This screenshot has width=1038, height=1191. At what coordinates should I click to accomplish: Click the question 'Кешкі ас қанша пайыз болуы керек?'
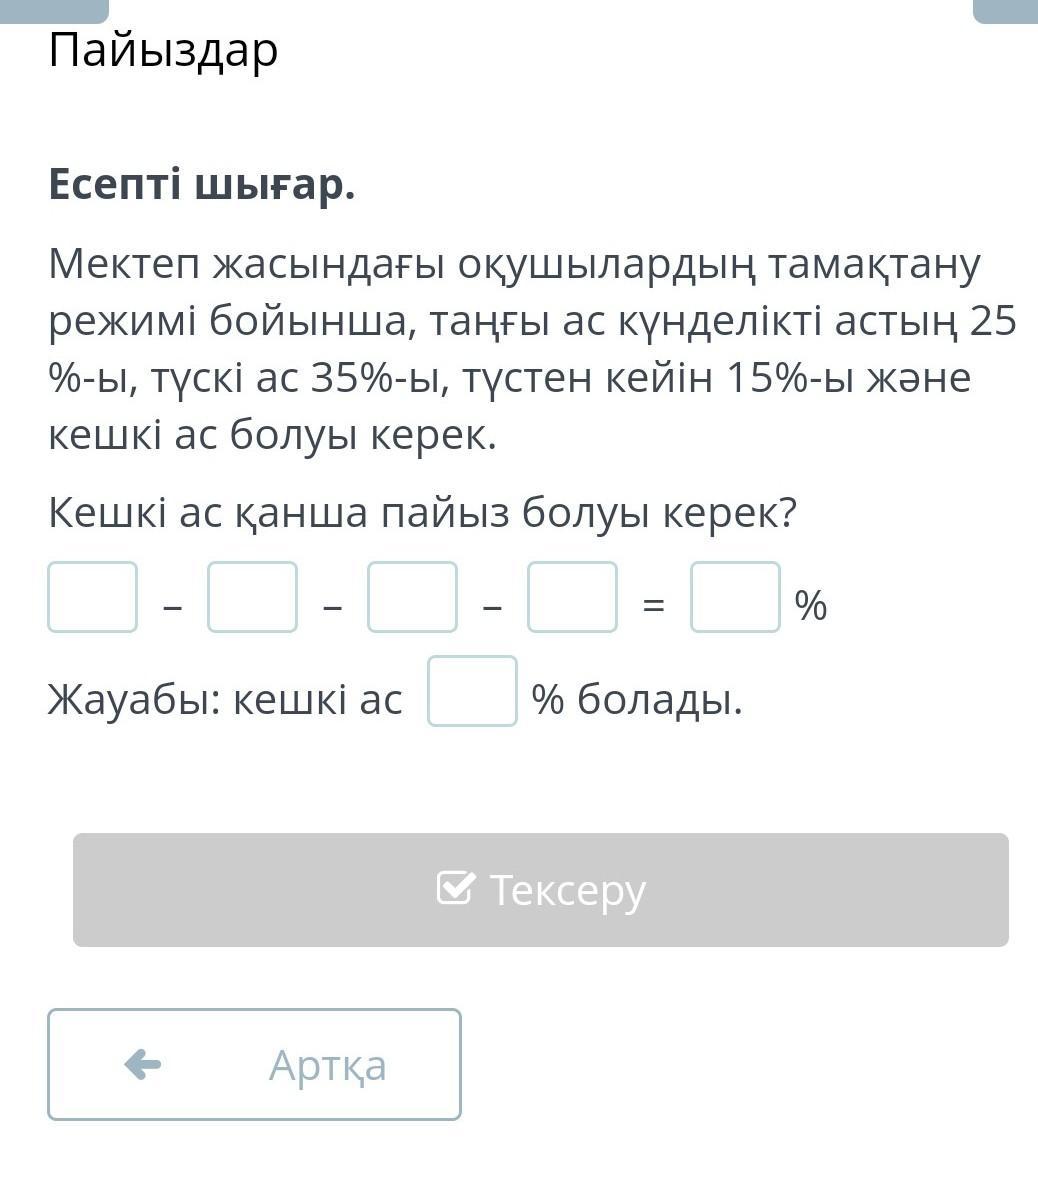coord(422,513)
